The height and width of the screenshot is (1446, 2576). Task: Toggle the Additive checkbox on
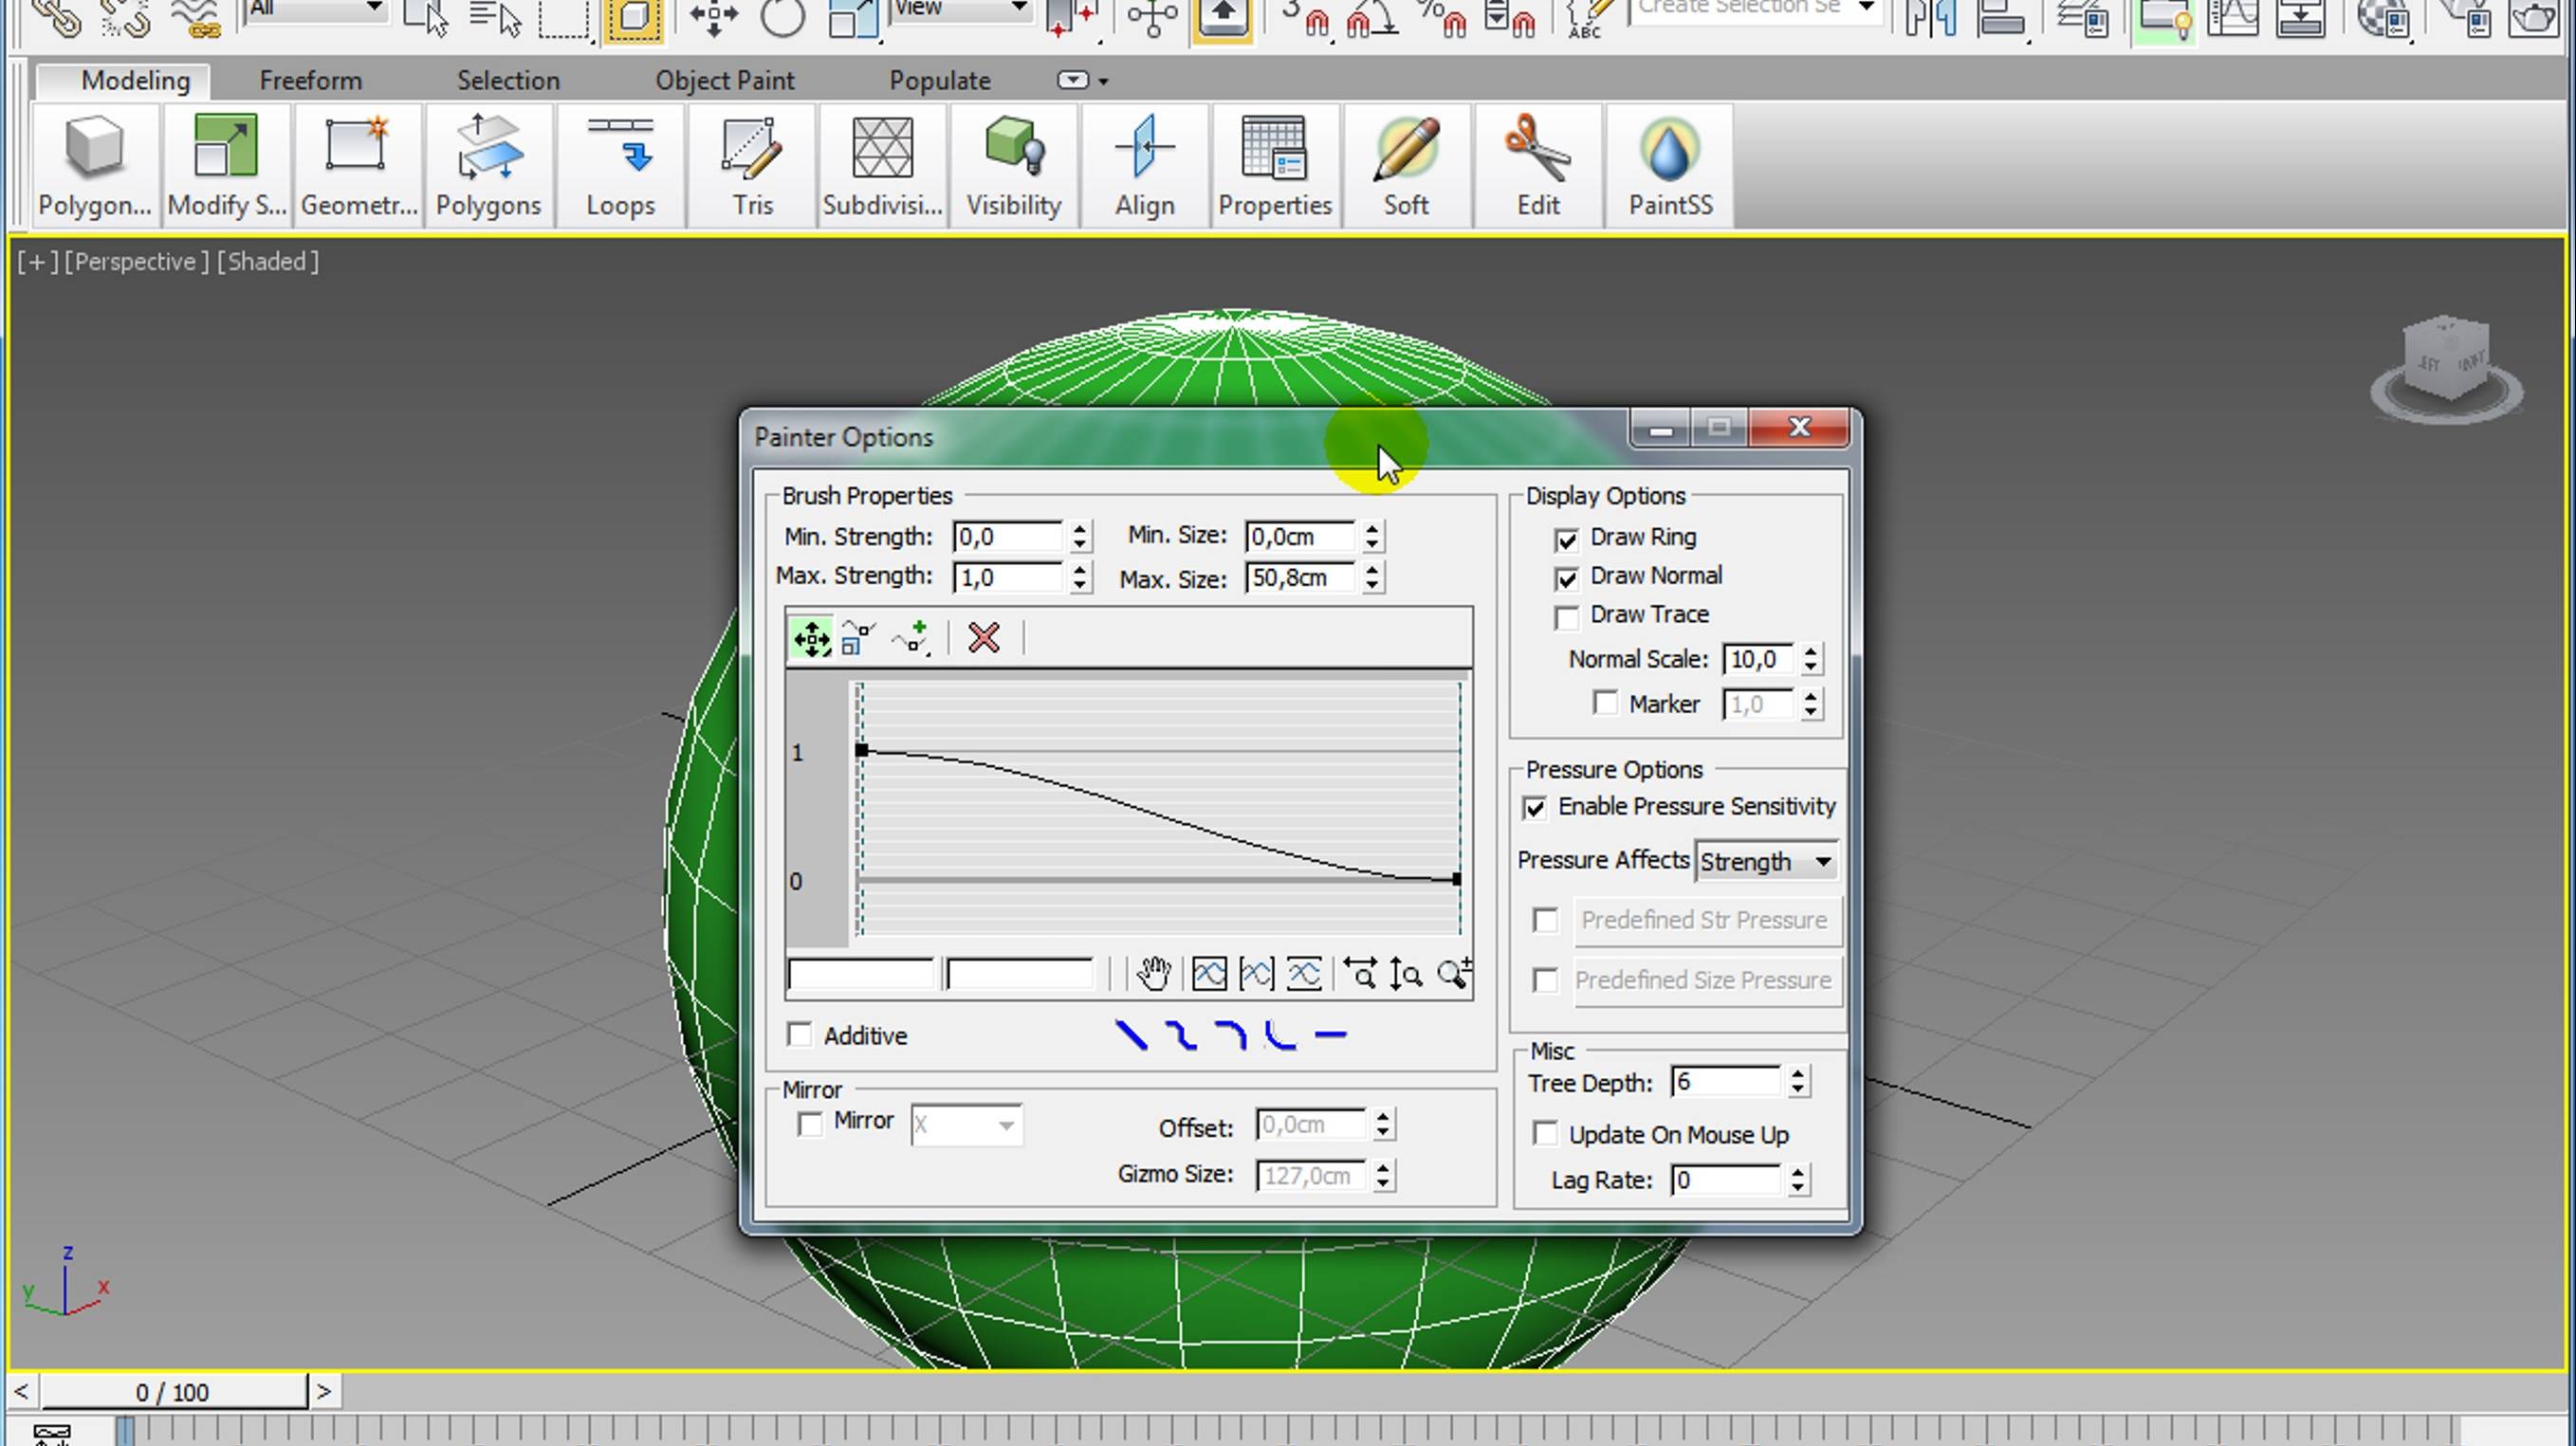pos(801,1035)
